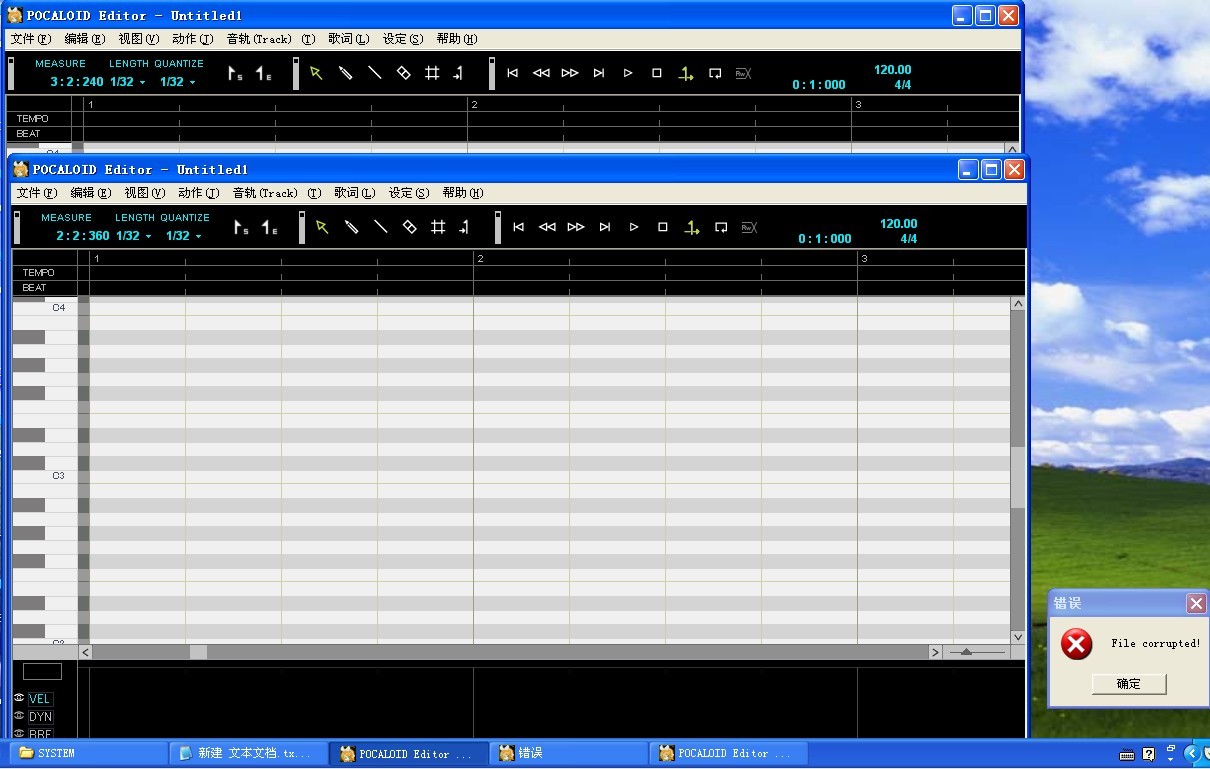Image resolution: width=1210 pixels, height=769 pixels.
Task: Jump to song start in front editor transport
Action: pos(518,227)
